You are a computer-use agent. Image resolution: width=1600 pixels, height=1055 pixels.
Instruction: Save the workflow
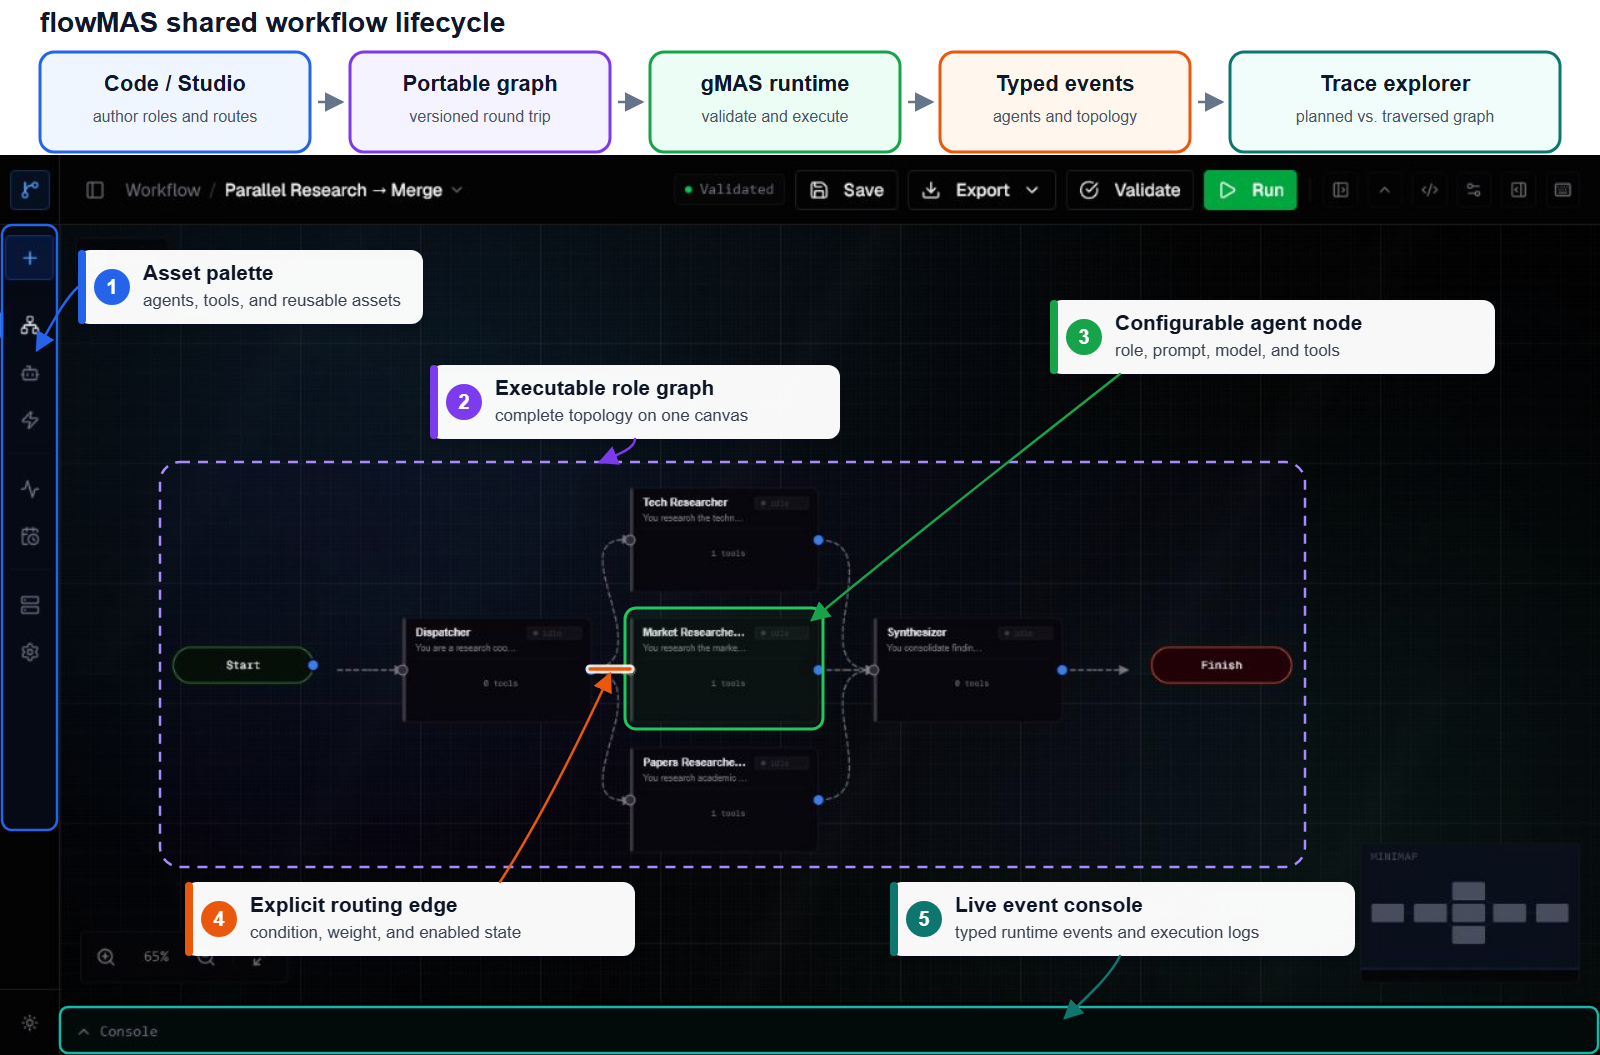pos(846,190)
